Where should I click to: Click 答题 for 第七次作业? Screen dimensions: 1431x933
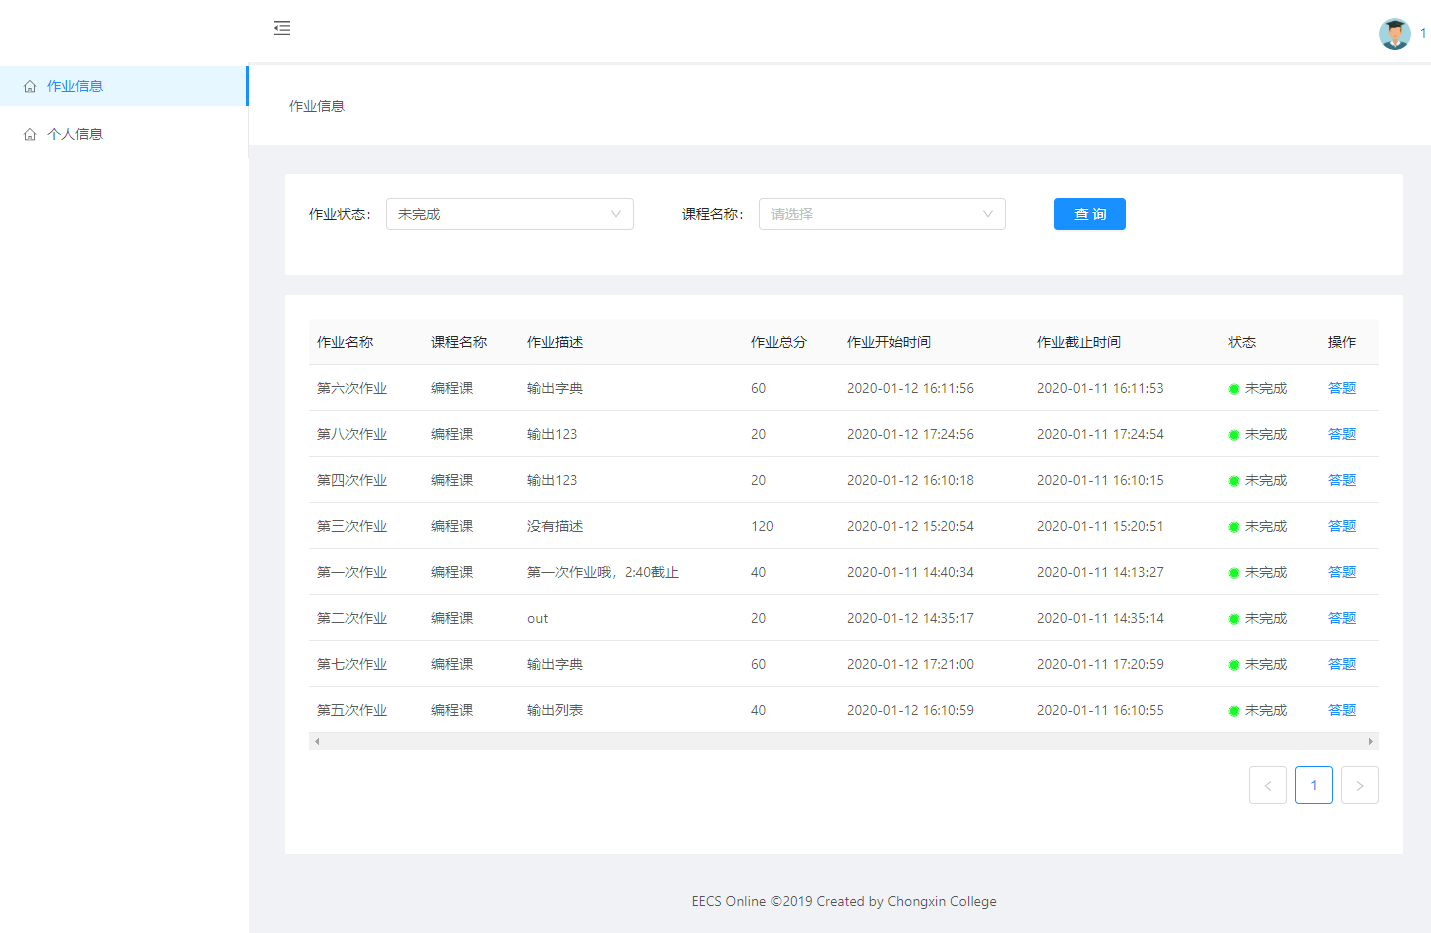pos(1342,664)
